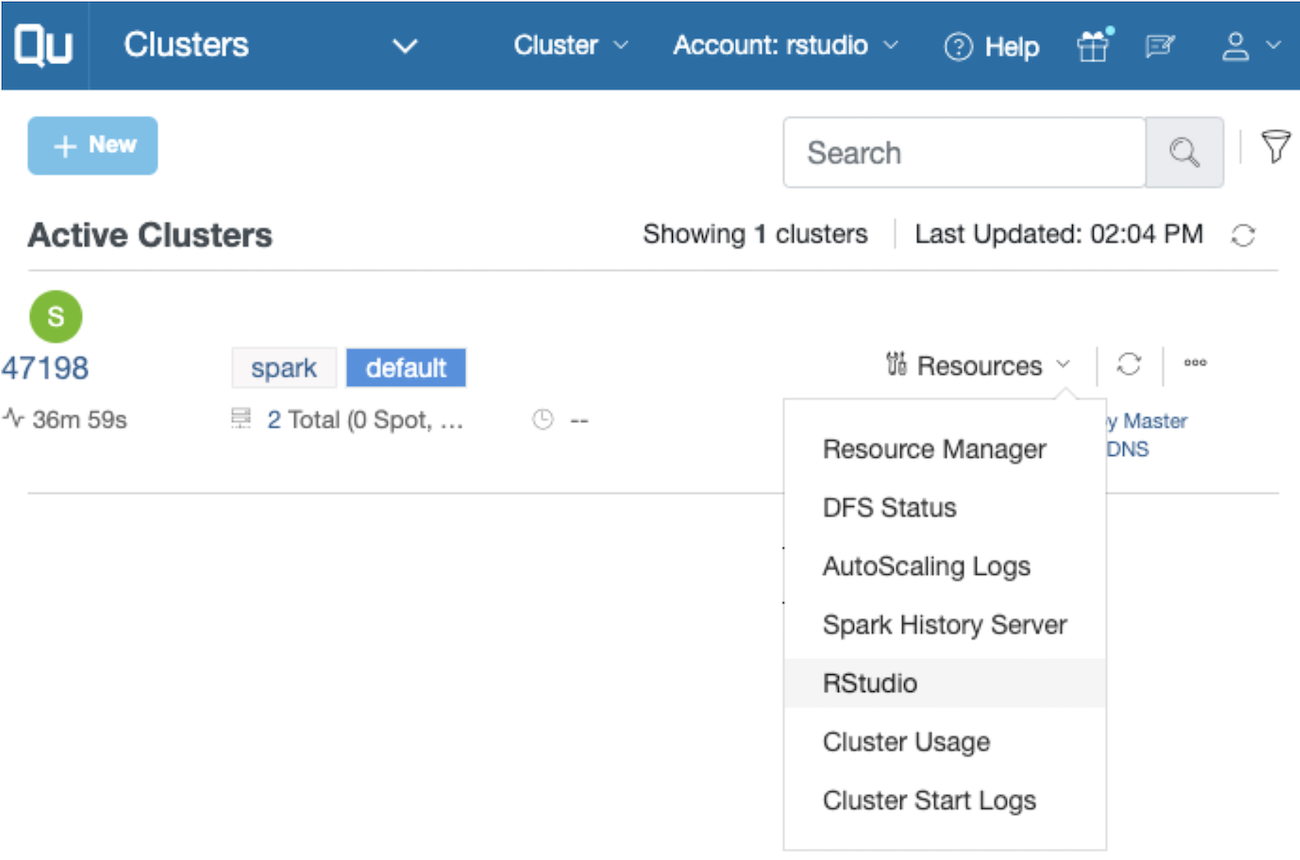Click the search magnifier icon

1184,153
